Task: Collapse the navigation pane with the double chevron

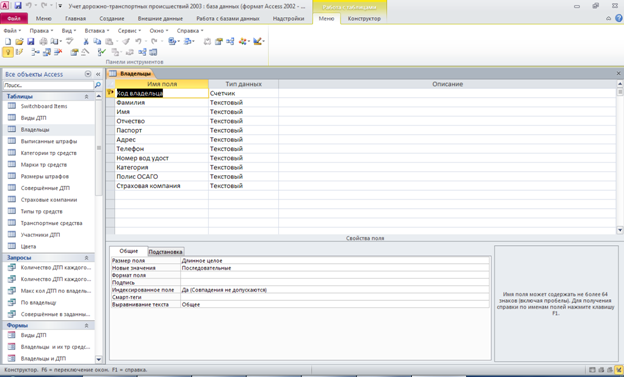Action: pos(98,74)
